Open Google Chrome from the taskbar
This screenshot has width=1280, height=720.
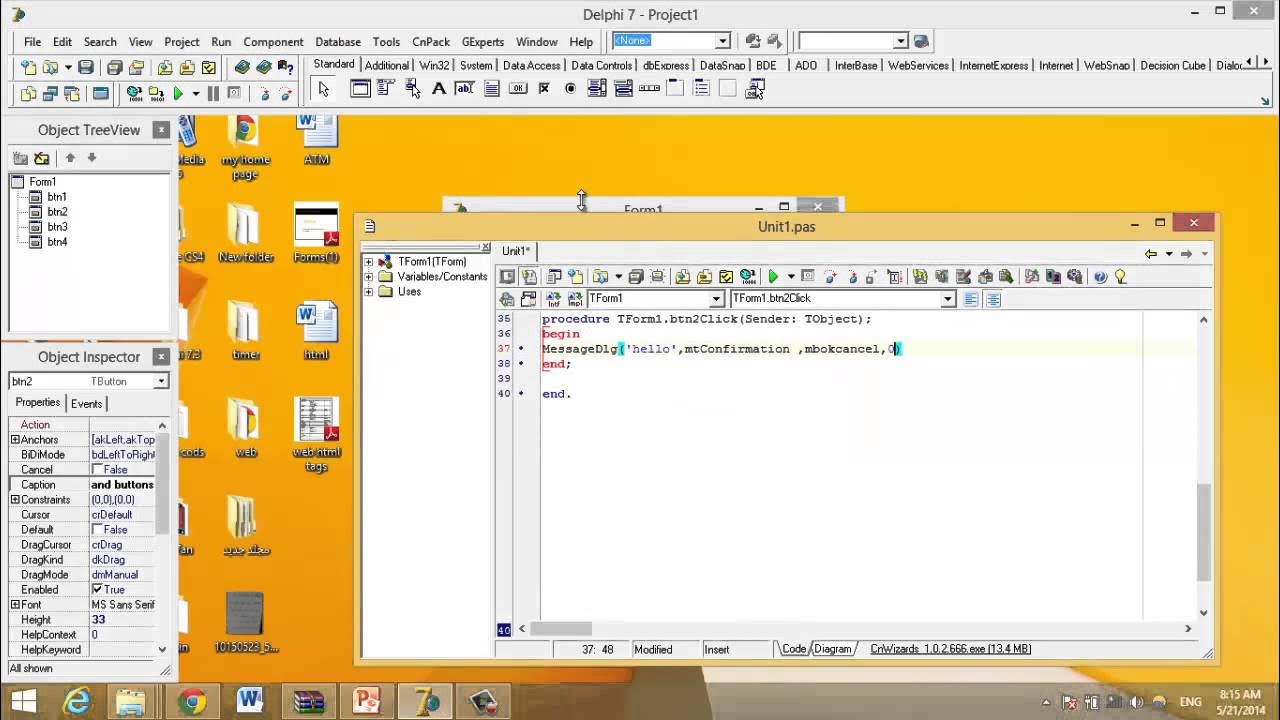click(191, 700)
